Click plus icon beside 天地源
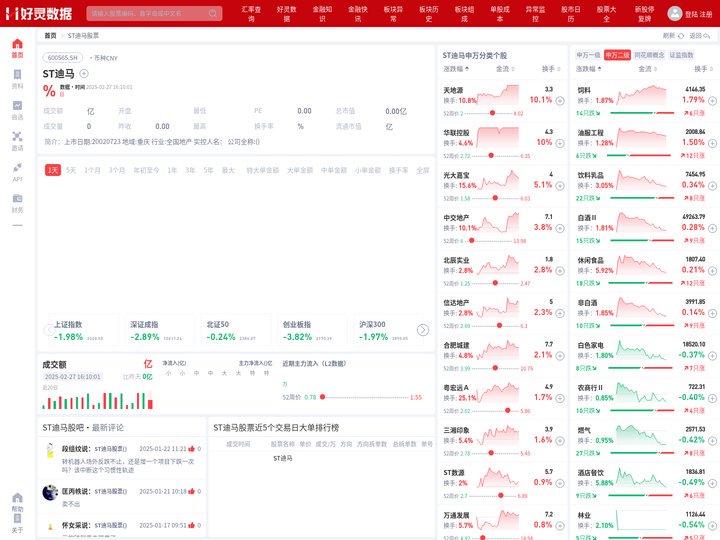This screenshot has height=540, width=720. tap(560, 101)
